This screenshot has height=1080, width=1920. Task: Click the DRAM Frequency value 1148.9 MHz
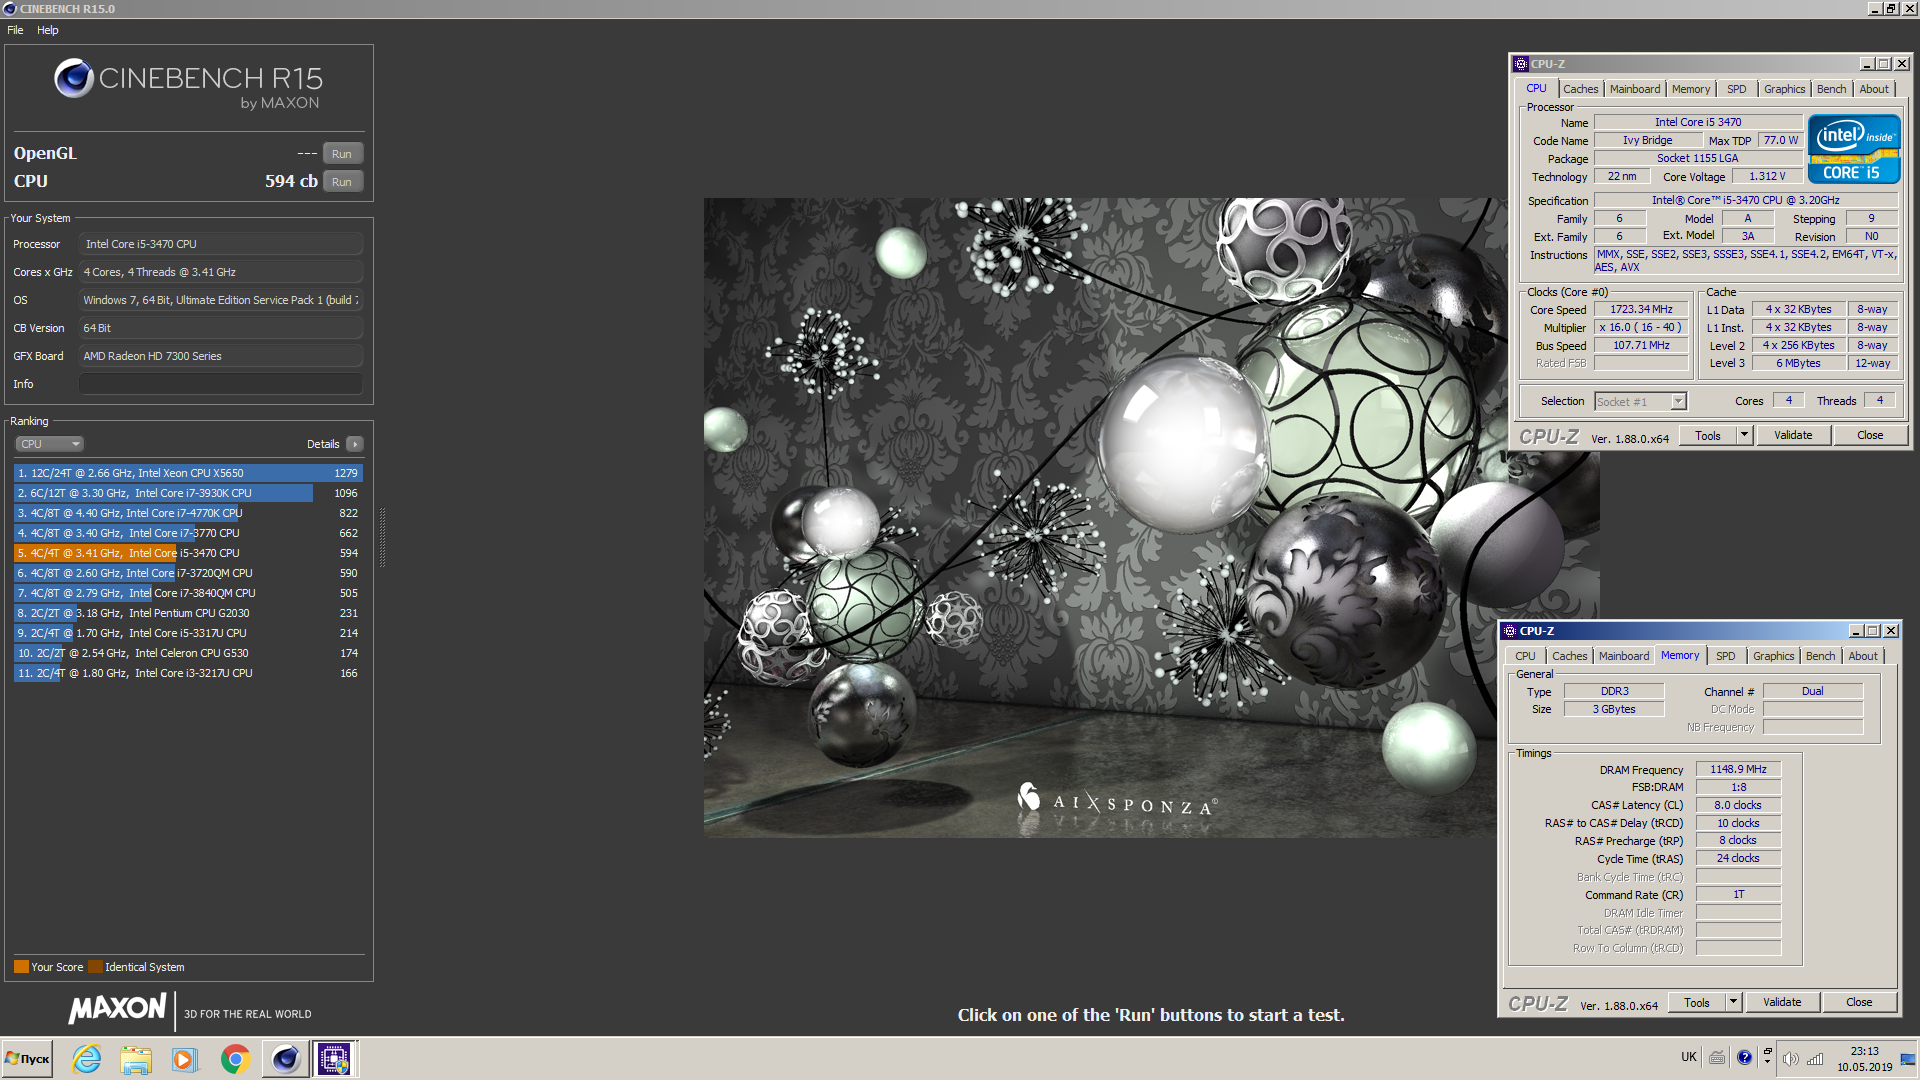pos(1738,770)
